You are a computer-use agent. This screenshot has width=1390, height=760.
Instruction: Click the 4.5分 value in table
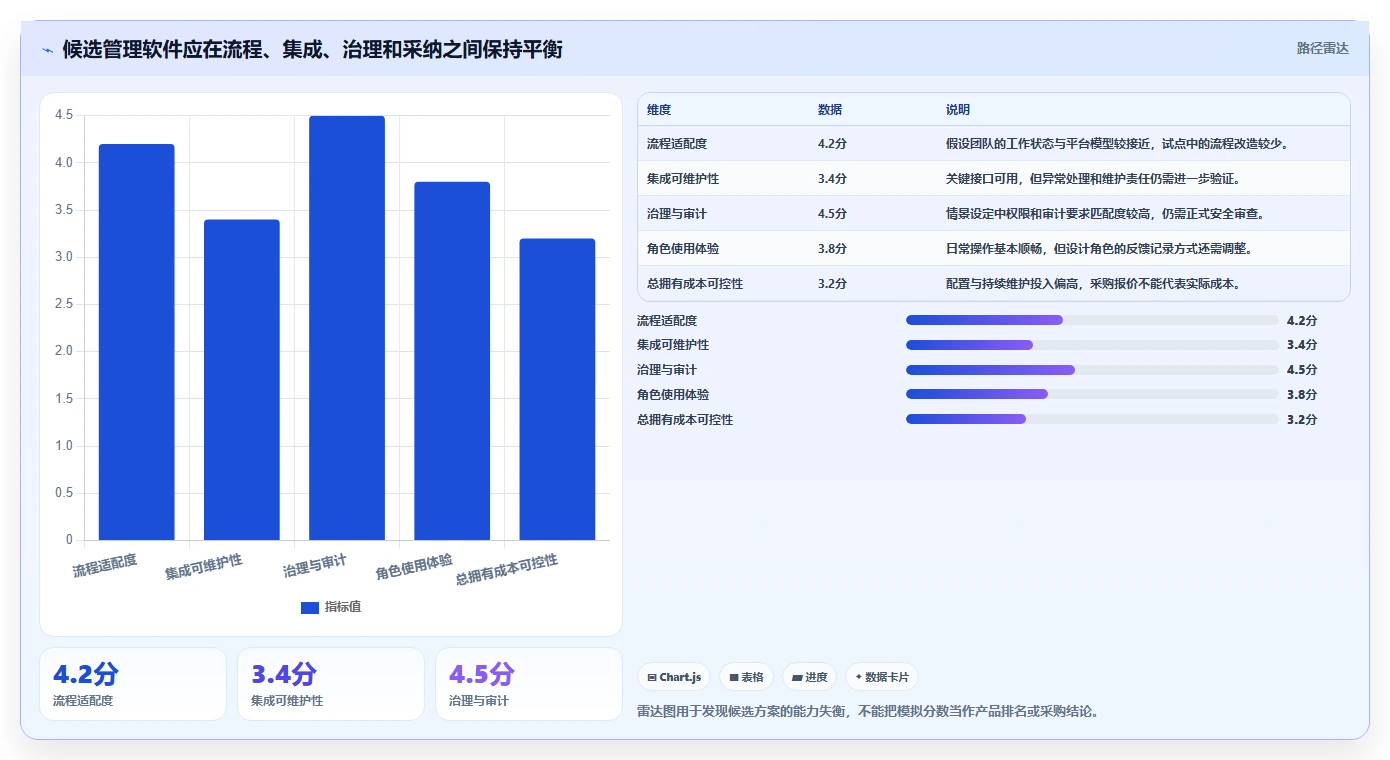point(832,214)
